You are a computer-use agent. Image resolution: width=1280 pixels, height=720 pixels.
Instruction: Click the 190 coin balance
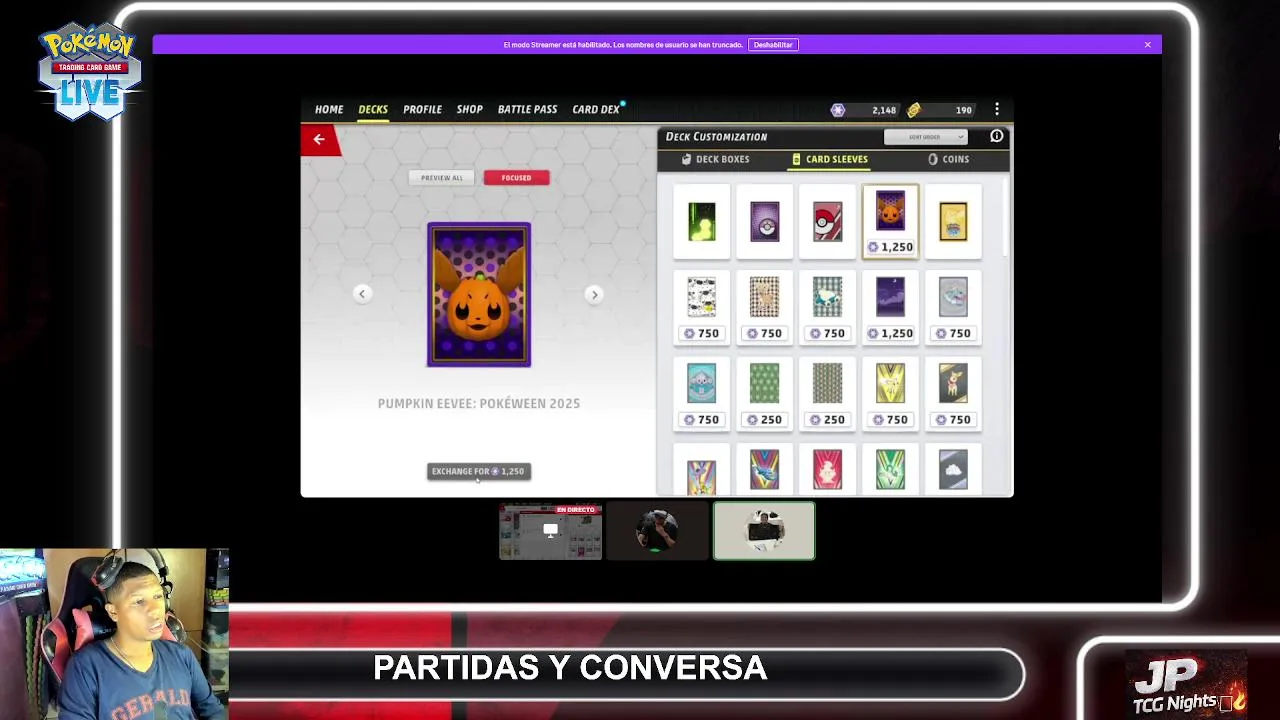(963, 110)
